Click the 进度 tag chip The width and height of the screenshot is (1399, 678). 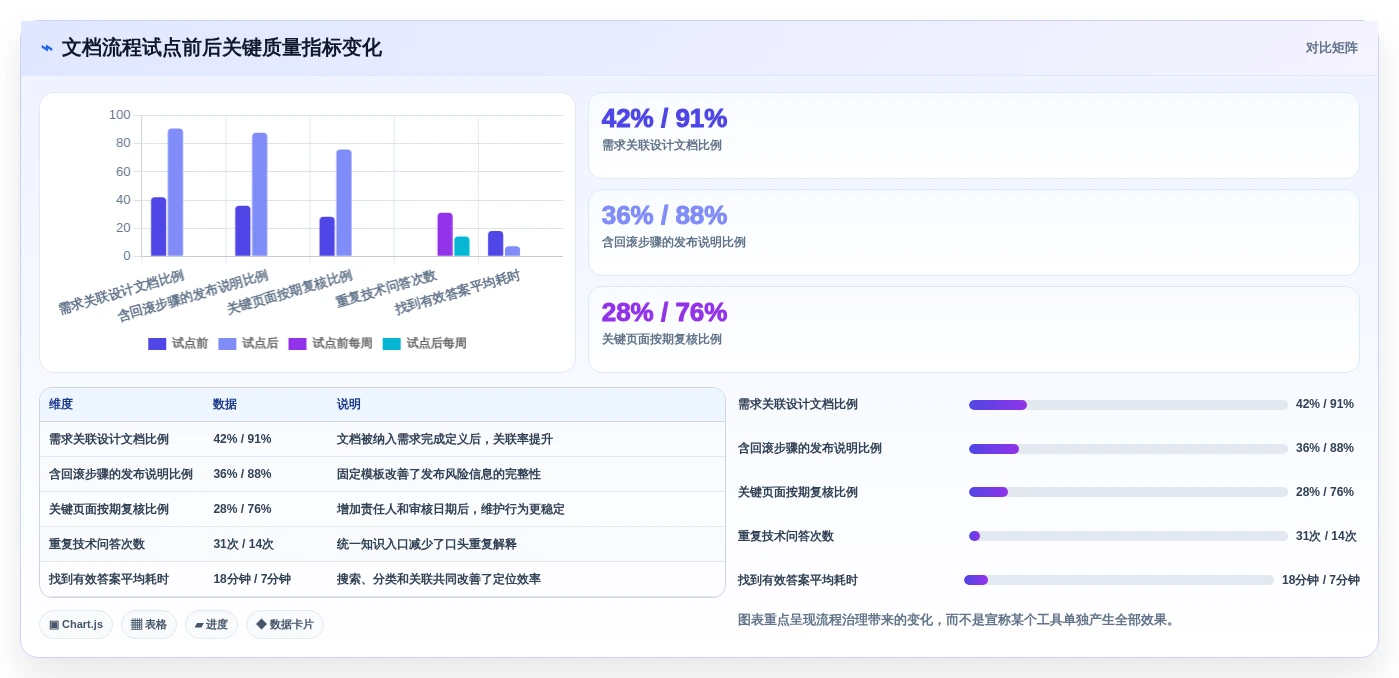pyautogui.click(x=211, y=625)
